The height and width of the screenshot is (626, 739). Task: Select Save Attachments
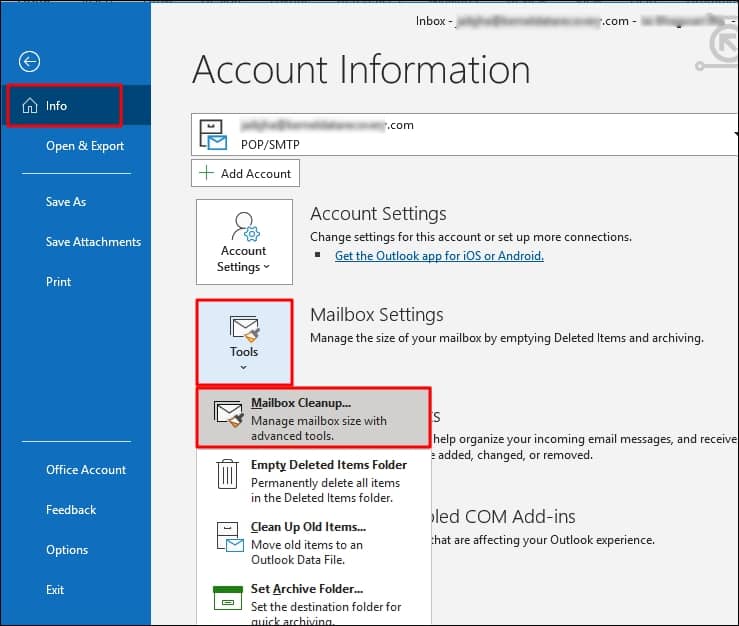pos(93,242)
